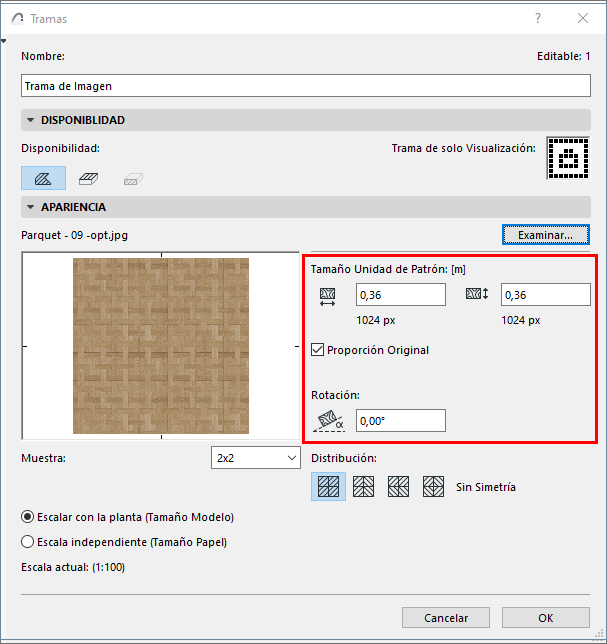Viewport: 607px width, 644px height.
Task: Open the Muestra 2x2 dropdown
Action: pos(256,458)
